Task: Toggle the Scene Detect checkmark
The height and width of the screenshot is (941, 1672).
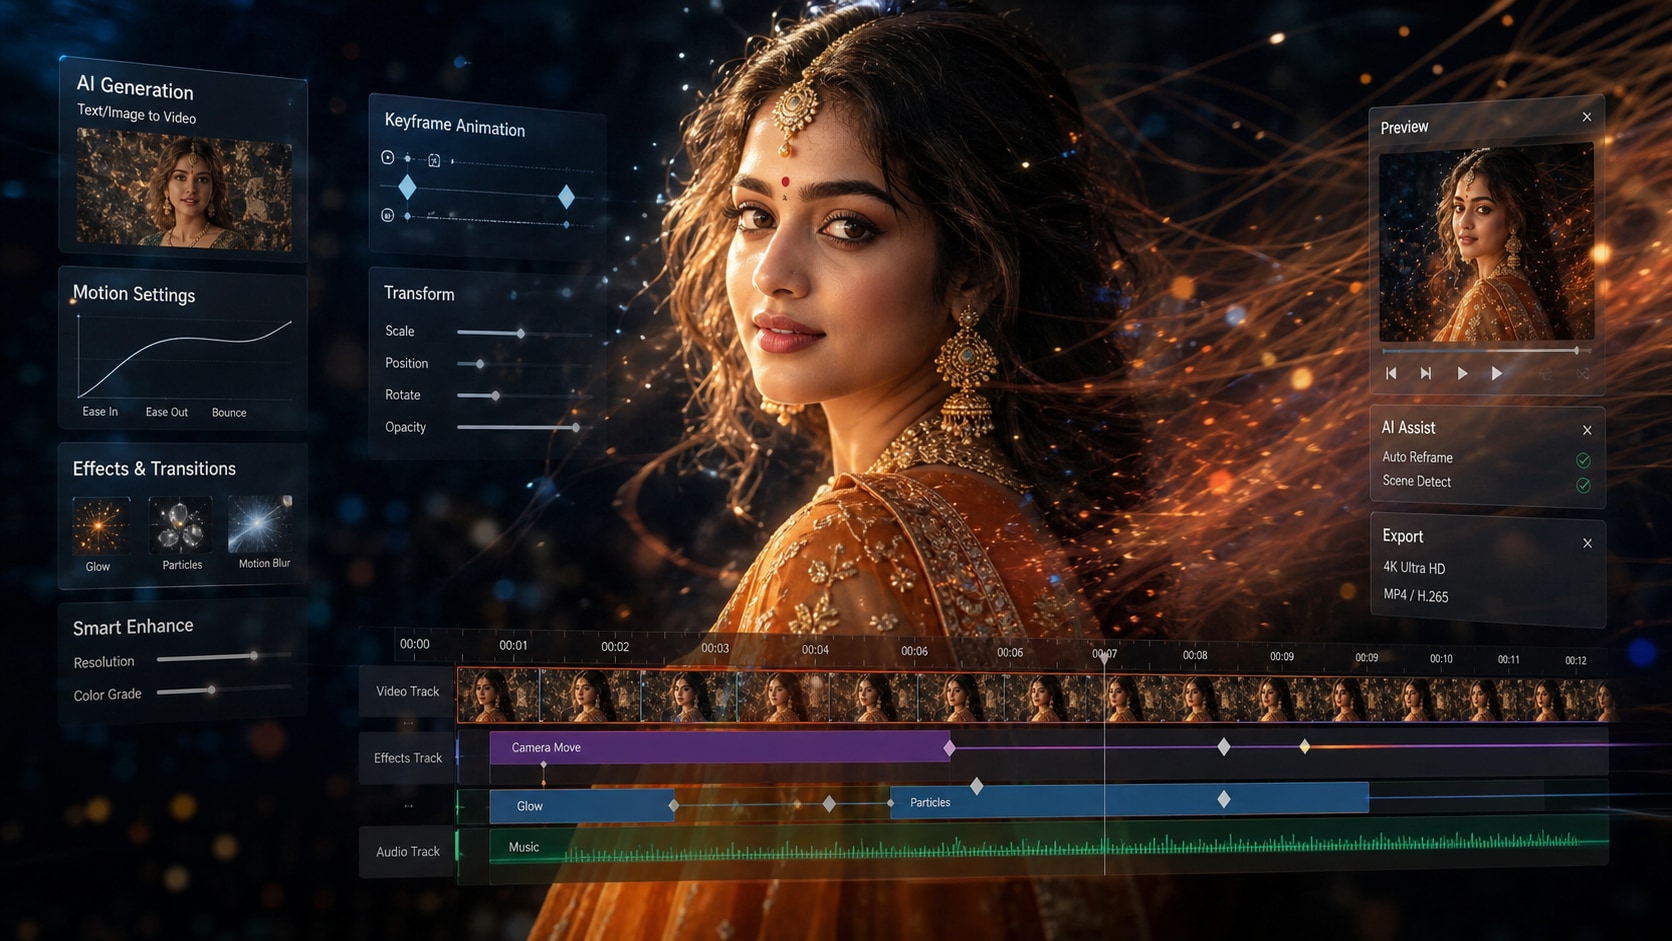Action: click(1583, 485)
